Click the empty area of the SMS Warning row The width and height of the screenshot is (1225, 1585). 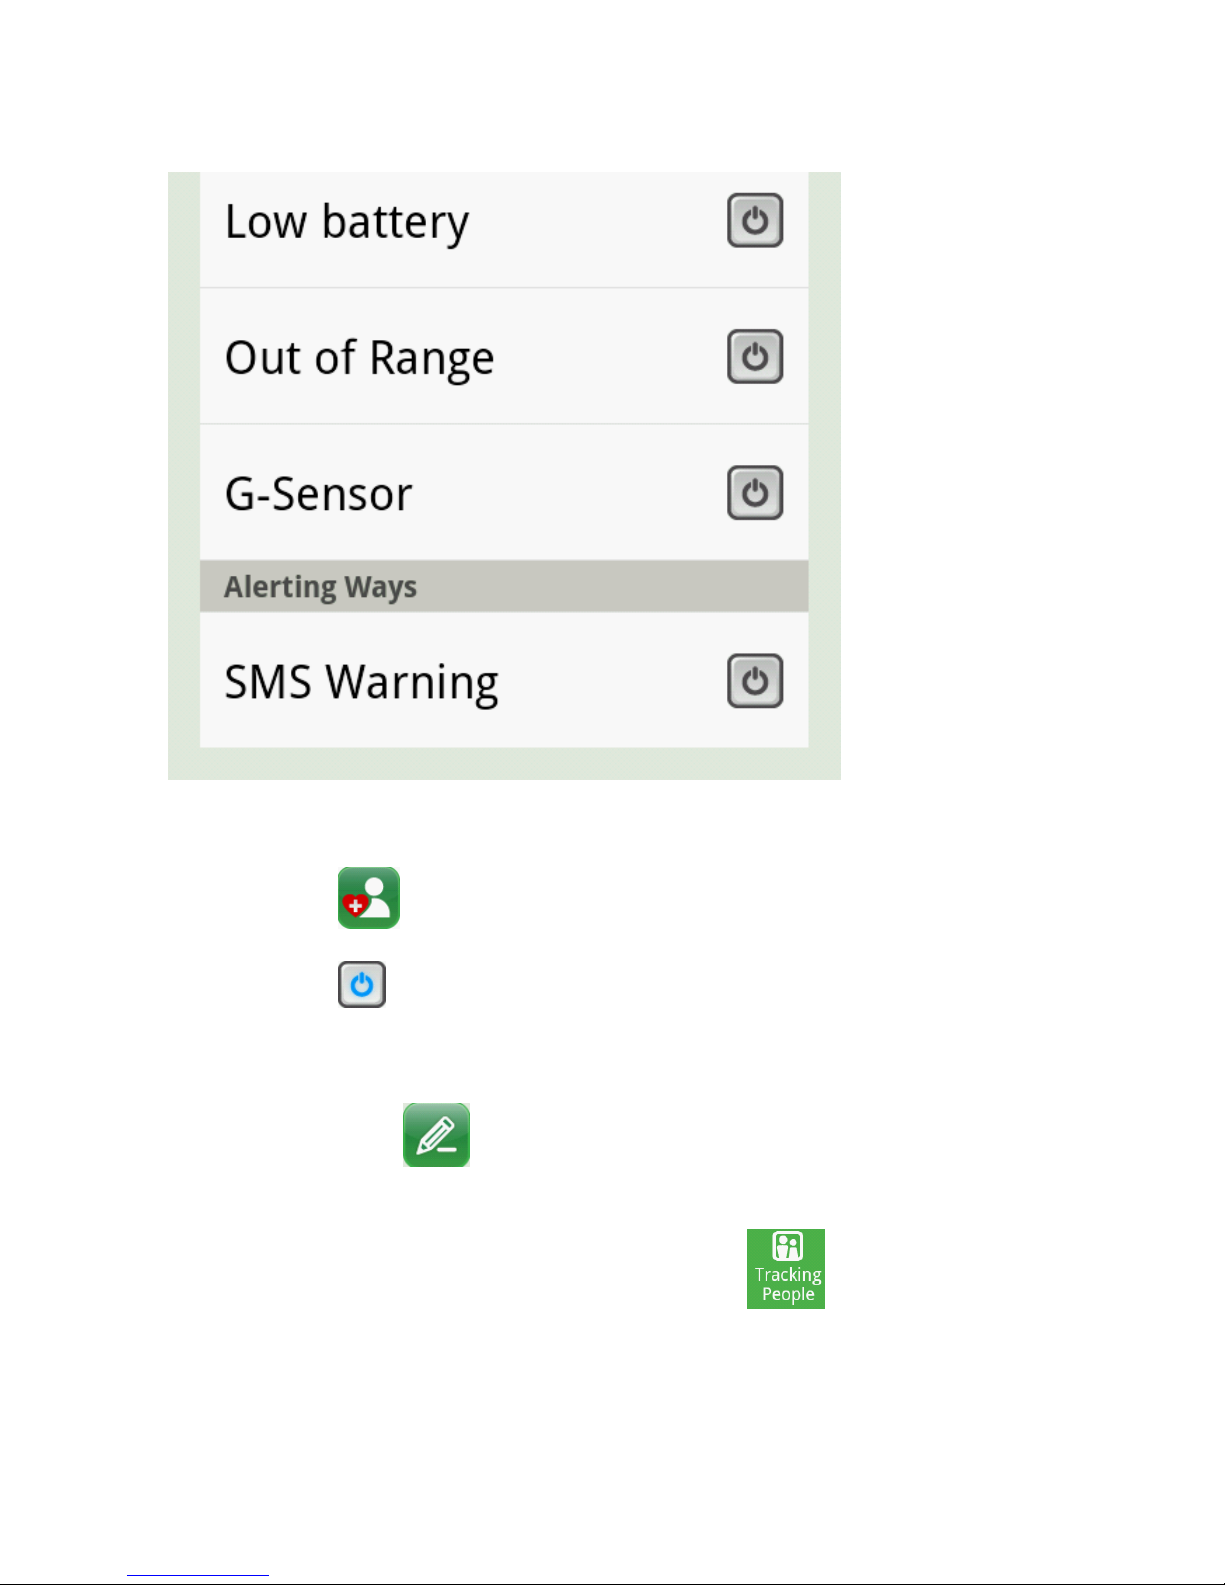[x=612, y=681]
